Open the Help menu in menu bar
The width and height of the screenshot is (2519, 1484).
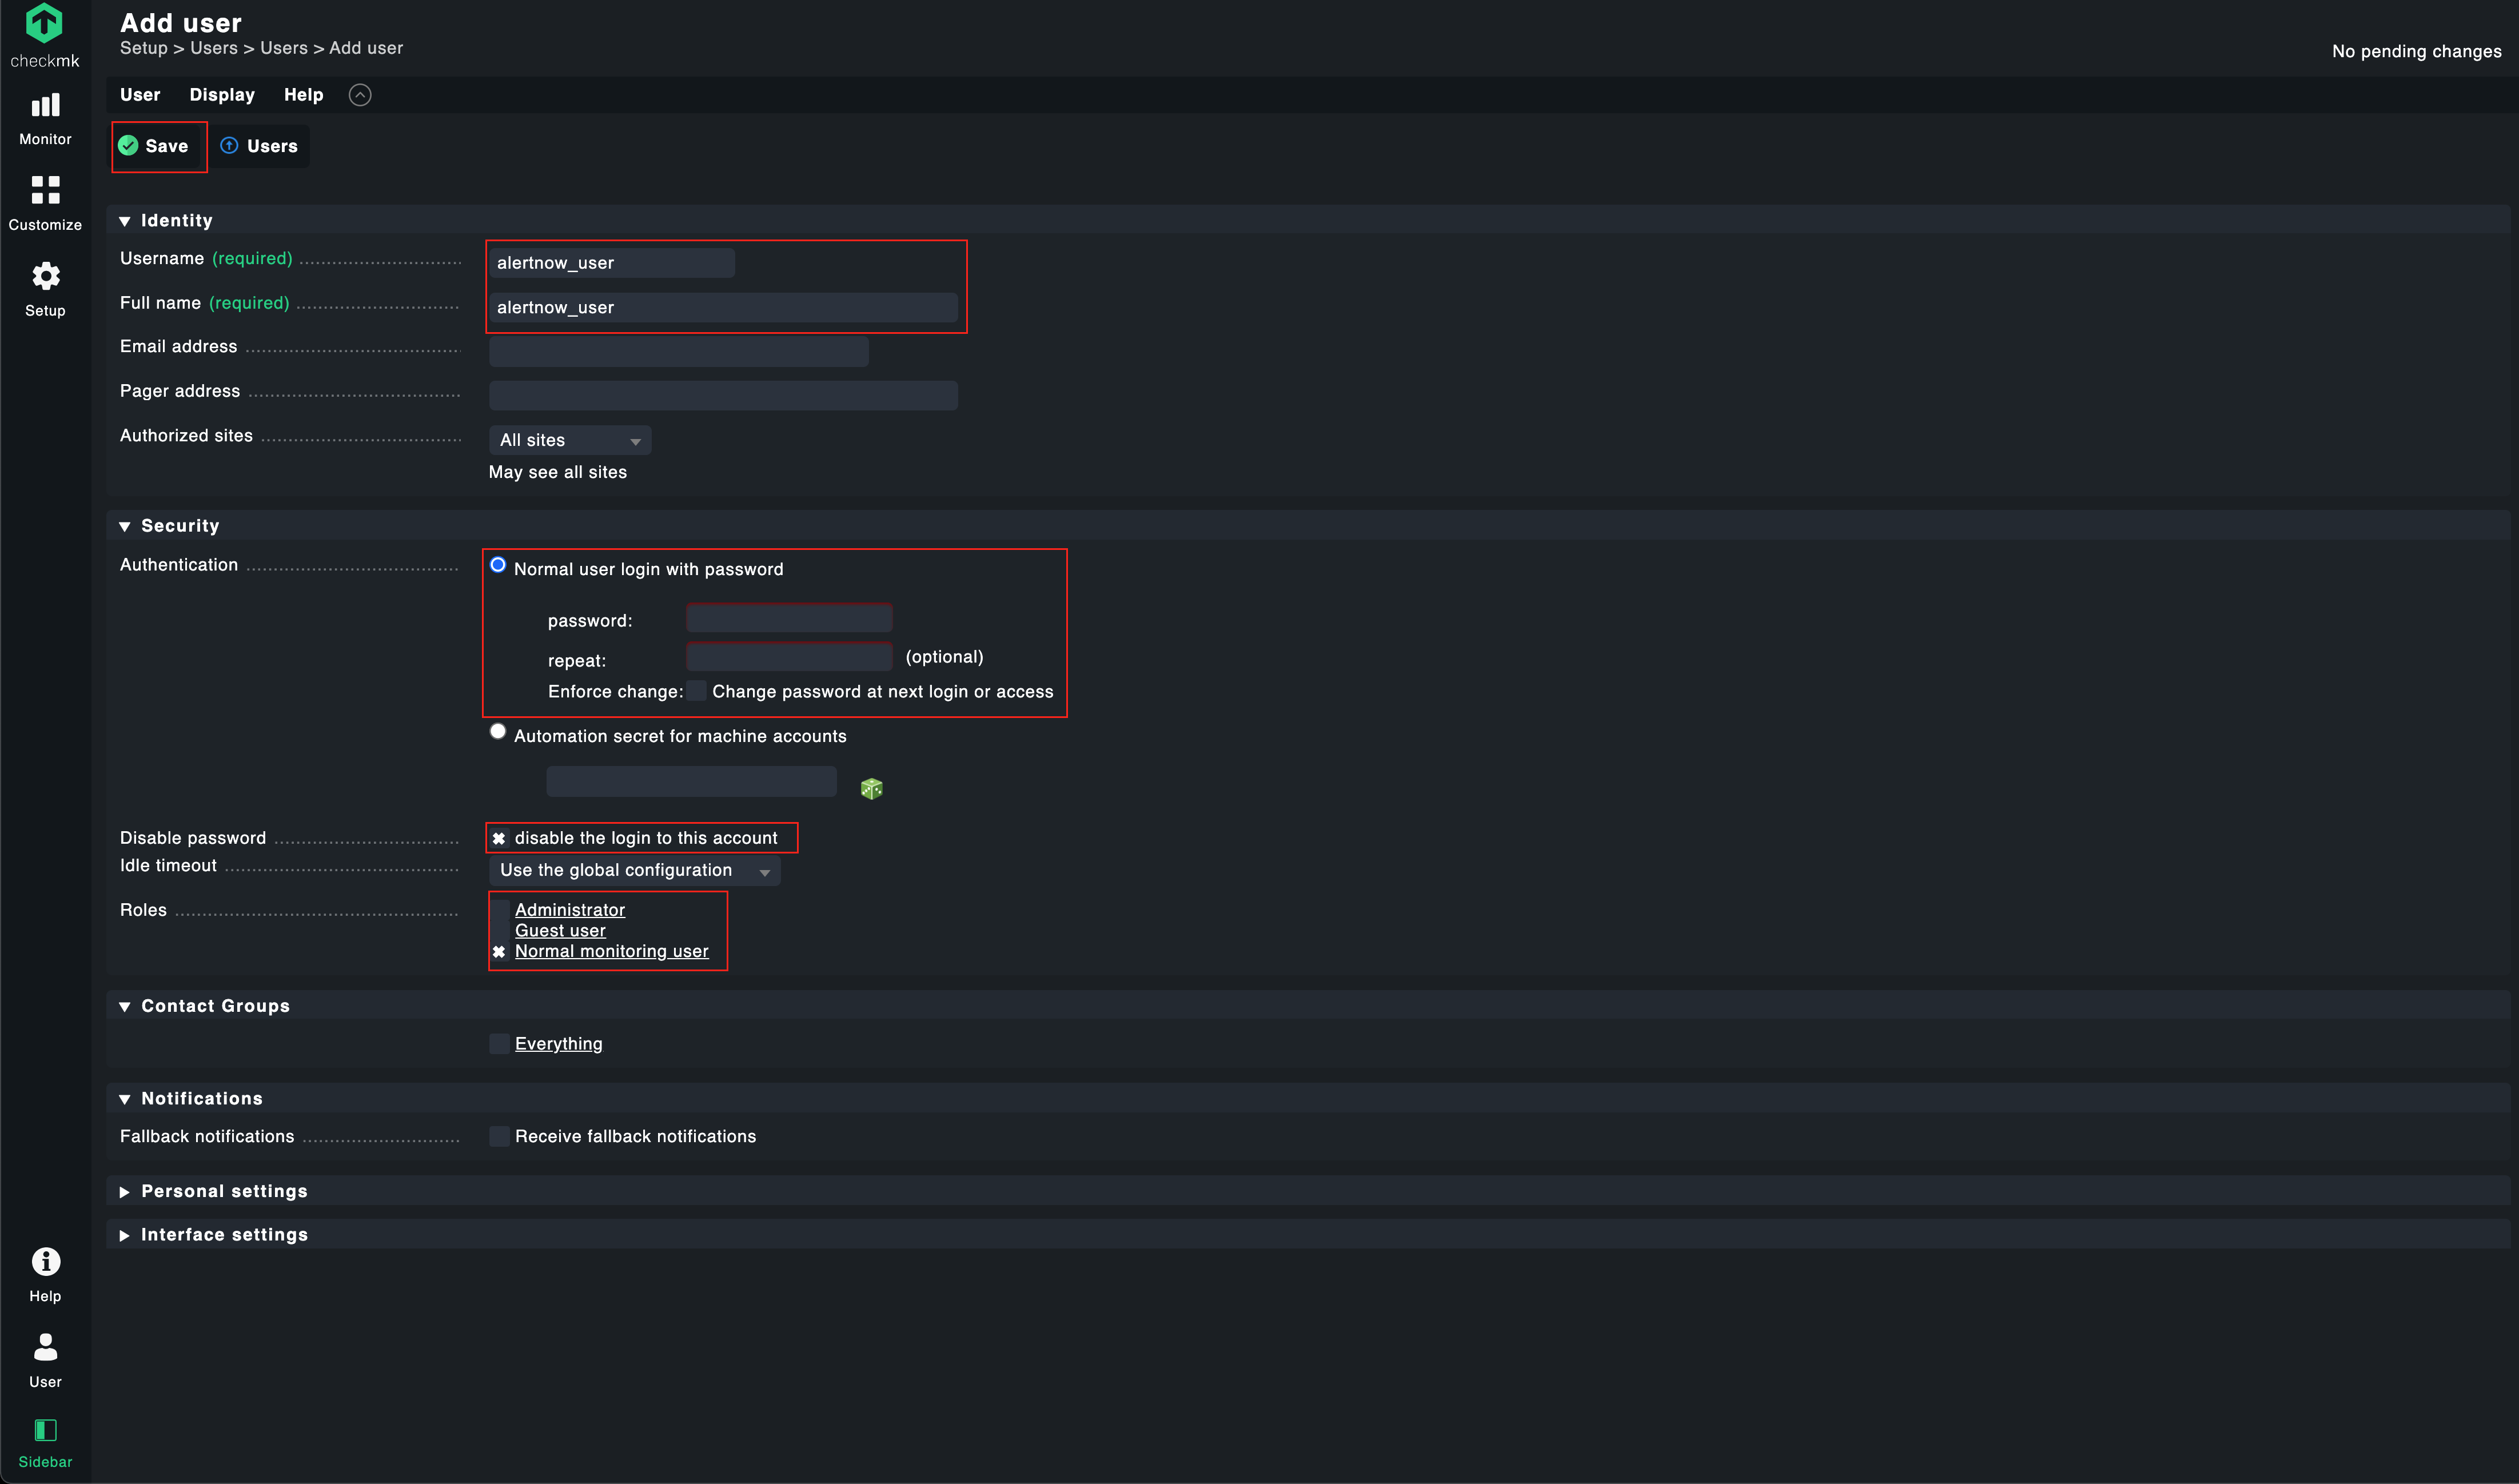(303, 95)
